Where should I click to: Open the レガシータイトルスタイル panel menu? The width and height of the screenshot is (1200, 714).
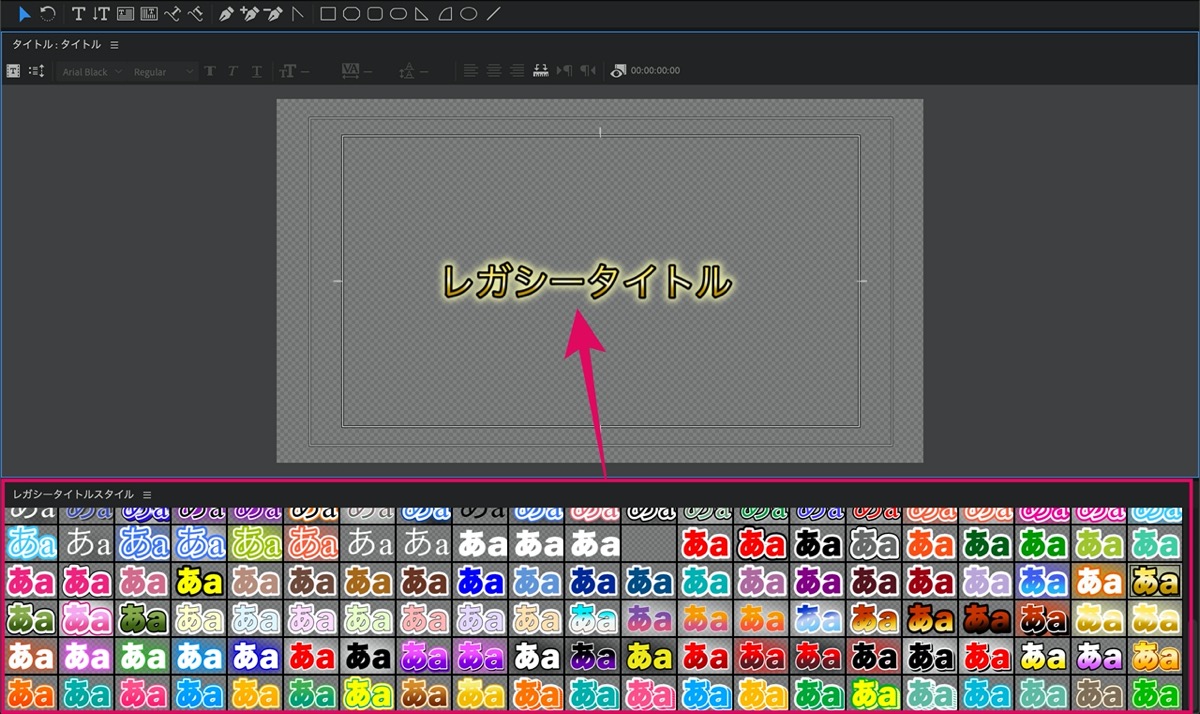pos(147,495)
